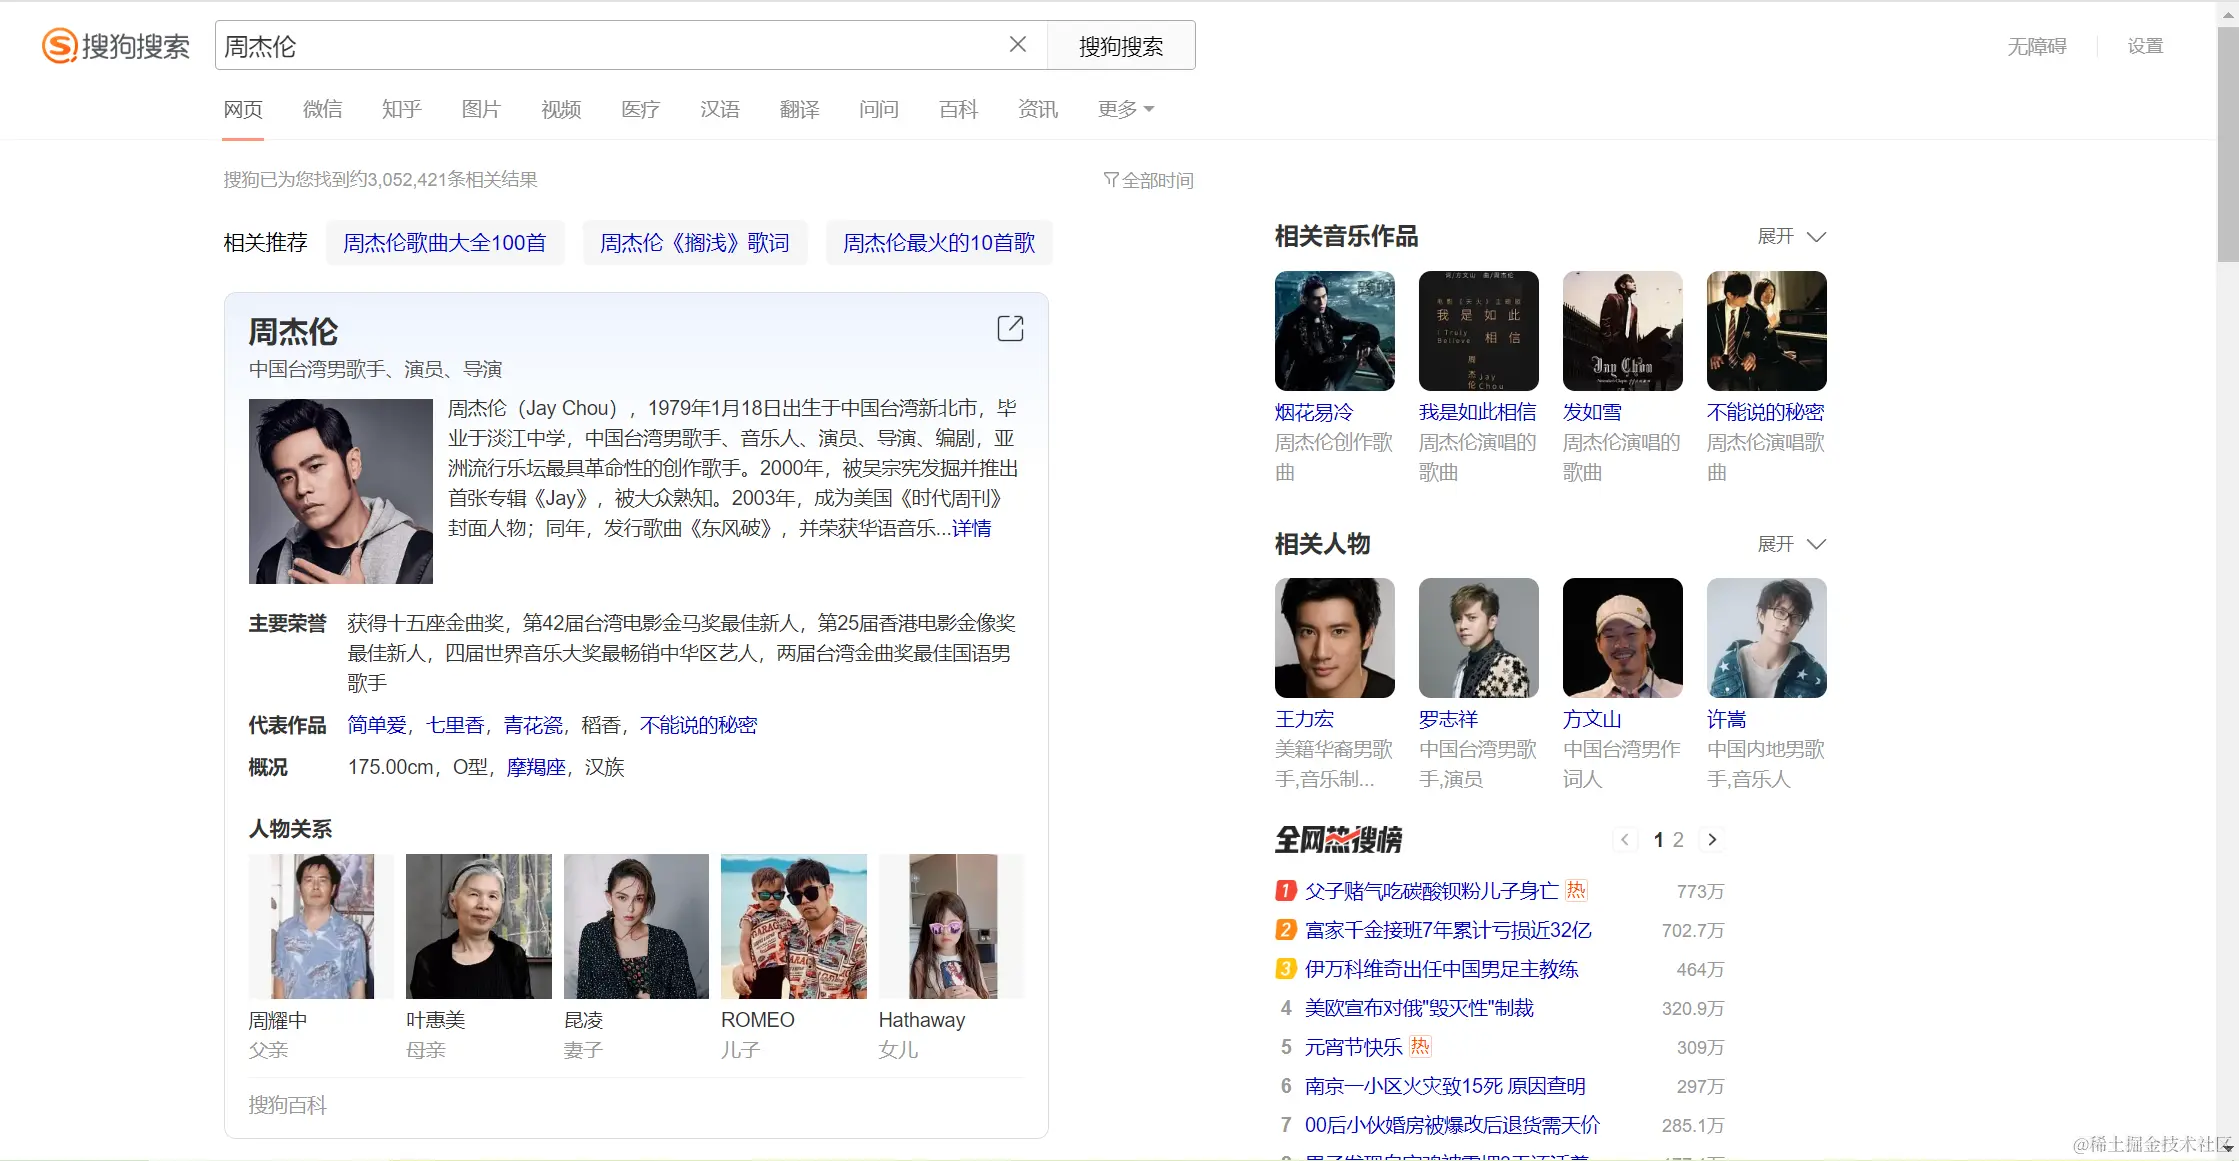Select page 2 of hot search
The image size is (2239, 1161).
(1678, 840)
